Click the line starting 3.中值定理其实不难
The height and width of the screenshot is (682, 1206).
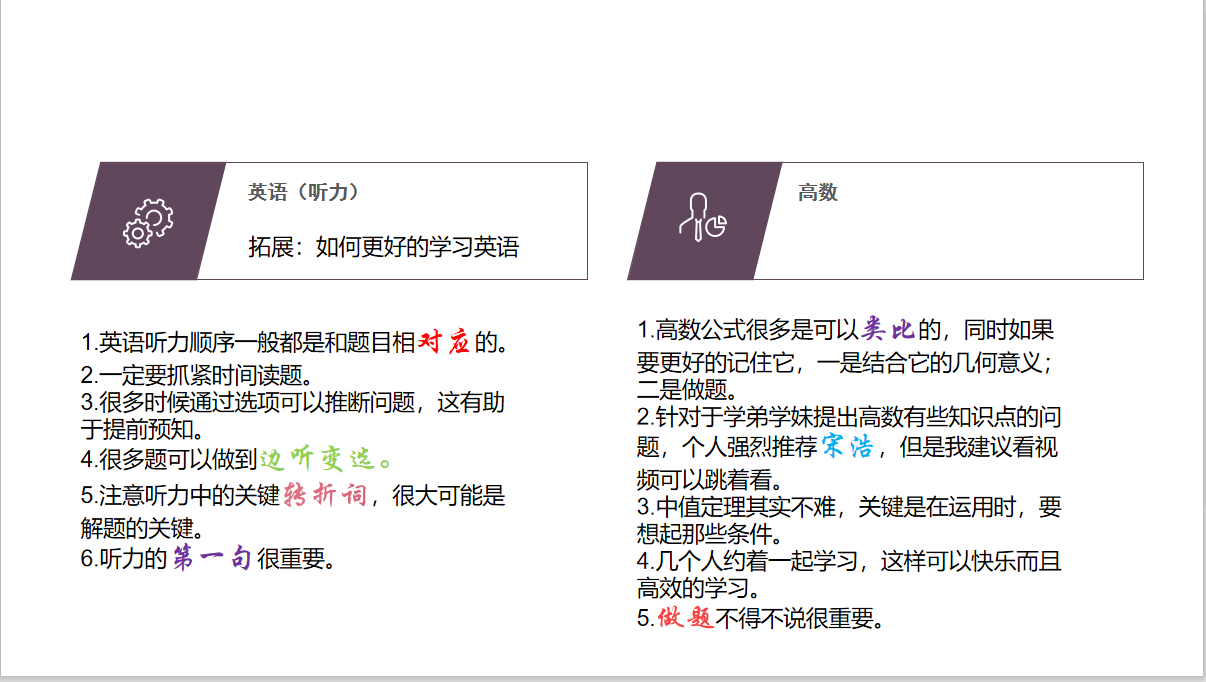(848, 506)
